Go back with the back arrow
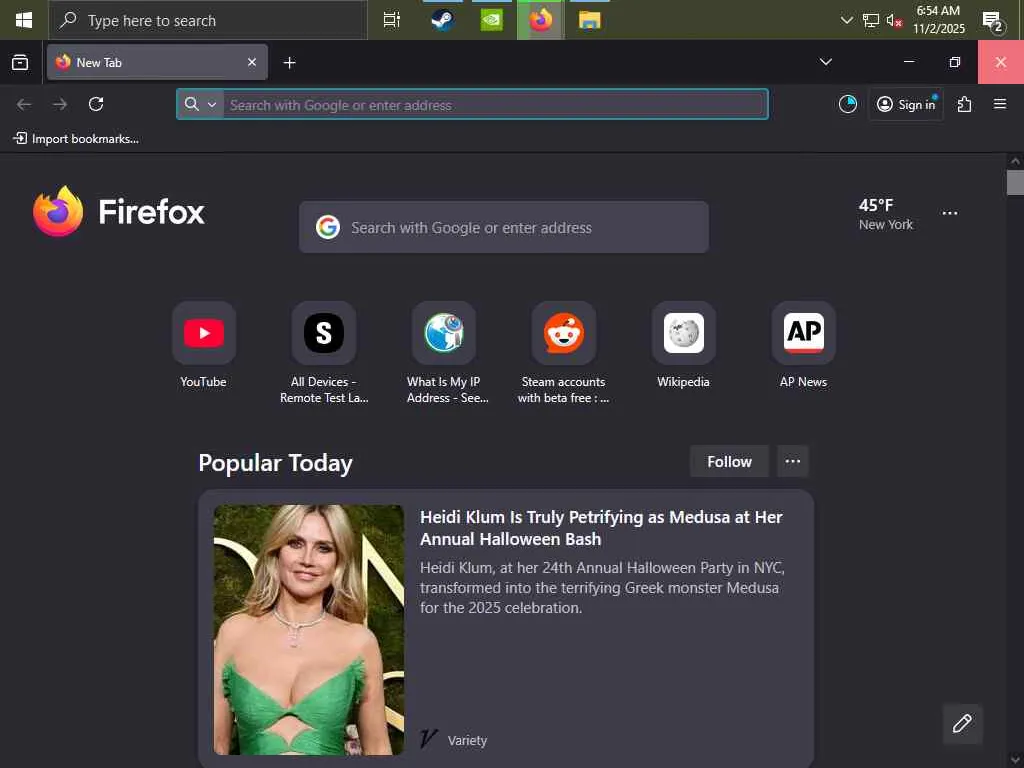The width and height of the screenshot is (1024, 768). point(24,104)
